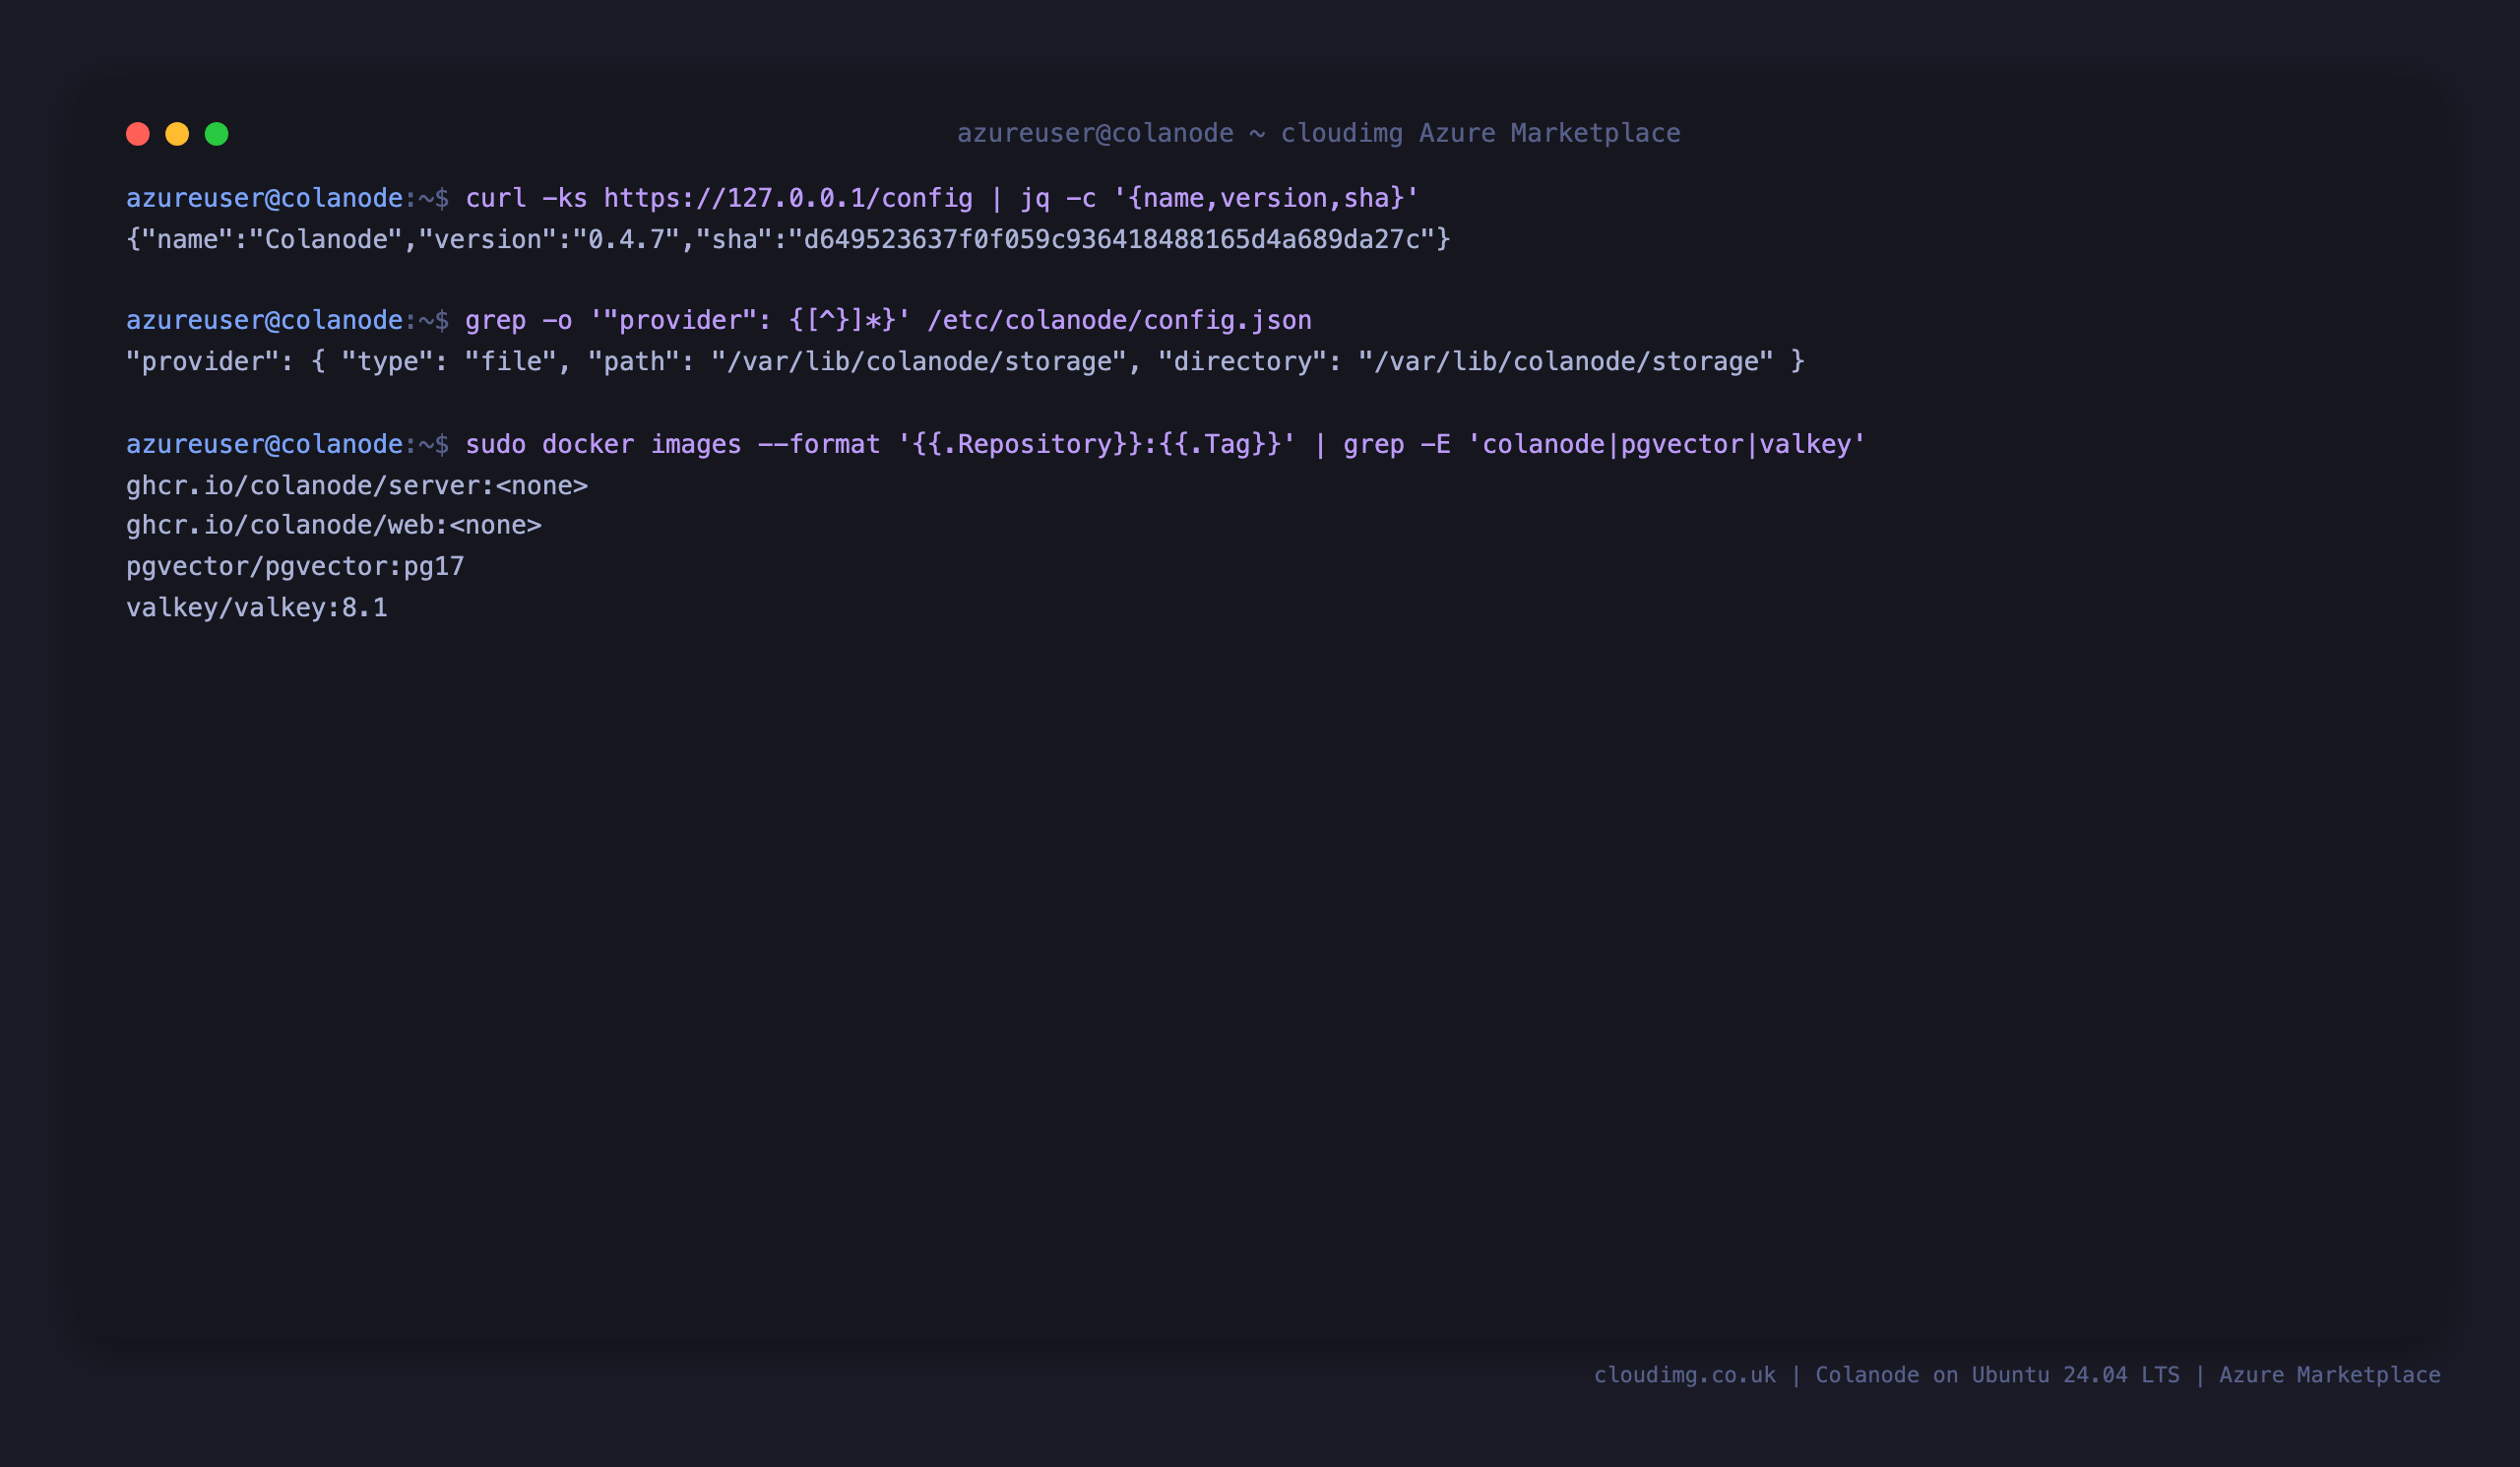Viewport: 2520px width, 1467px height.
Task: Select the valkey/valkey:8.1 line
Action: [x=257, y=607]
